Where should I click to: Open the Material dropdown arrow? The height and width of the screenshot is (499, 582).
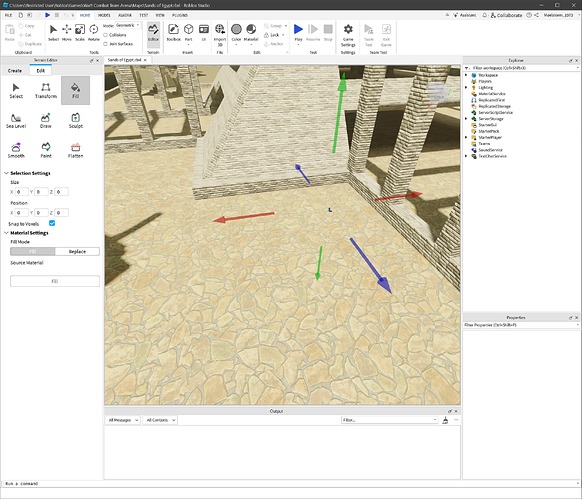tap(251, 45)
